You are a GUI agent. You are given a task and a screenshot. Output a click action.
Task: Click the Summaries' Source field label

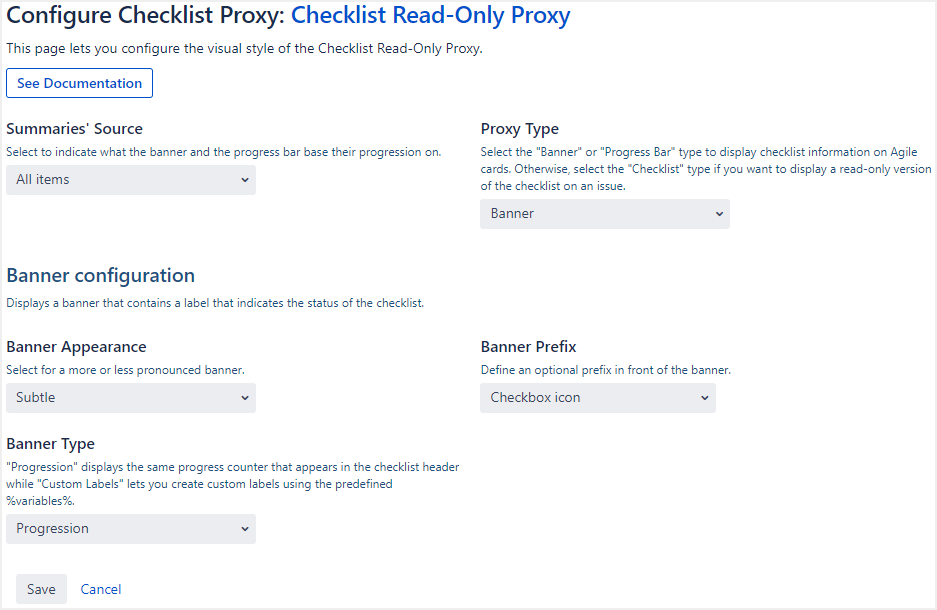(74, 129)
